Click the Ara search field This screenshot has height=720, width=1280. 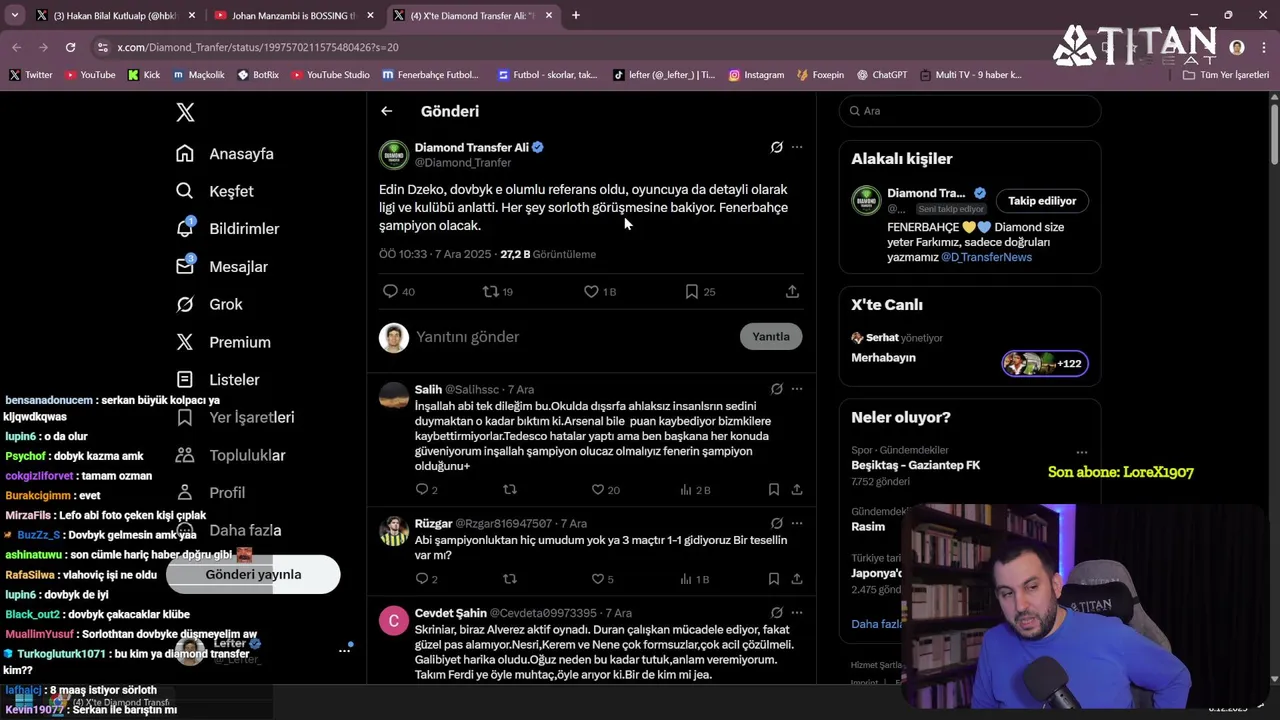tap(970, 111)
